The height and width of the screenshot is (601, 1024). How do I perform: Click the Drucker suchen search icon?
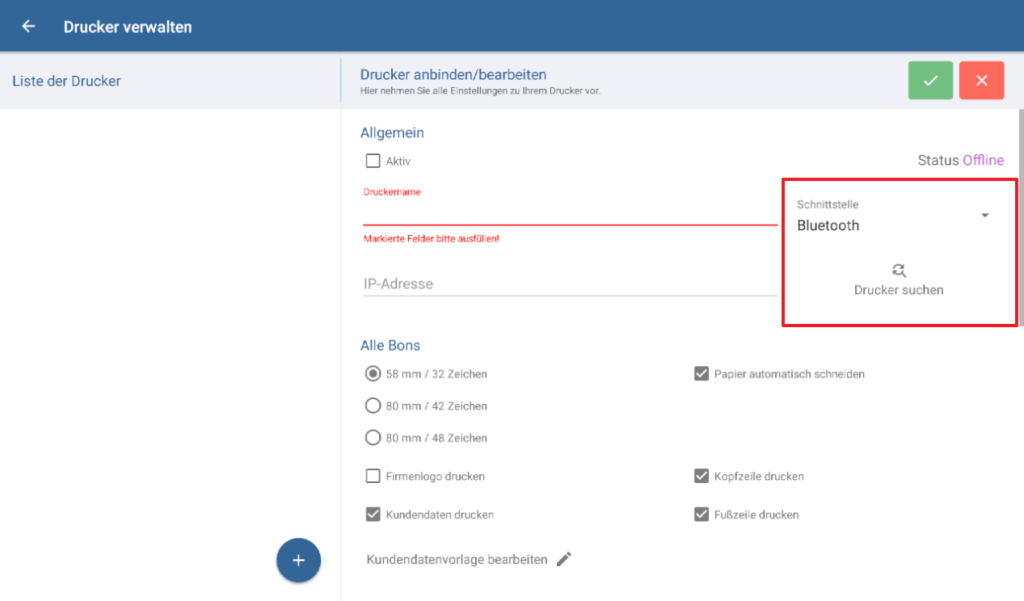click(x=899, y=269)
